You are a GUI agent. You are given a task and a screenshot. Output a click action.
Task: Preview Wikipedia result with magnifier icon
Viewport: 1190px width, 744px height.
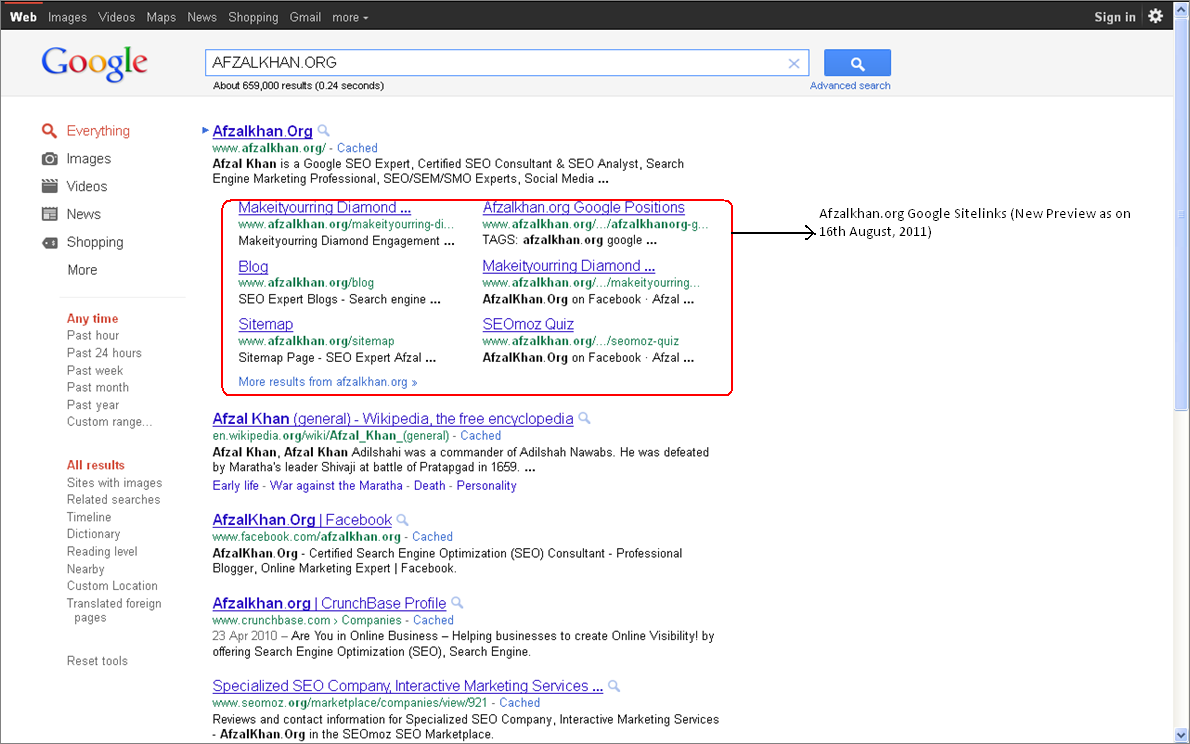pyautogui.click(x=584, y=418)
